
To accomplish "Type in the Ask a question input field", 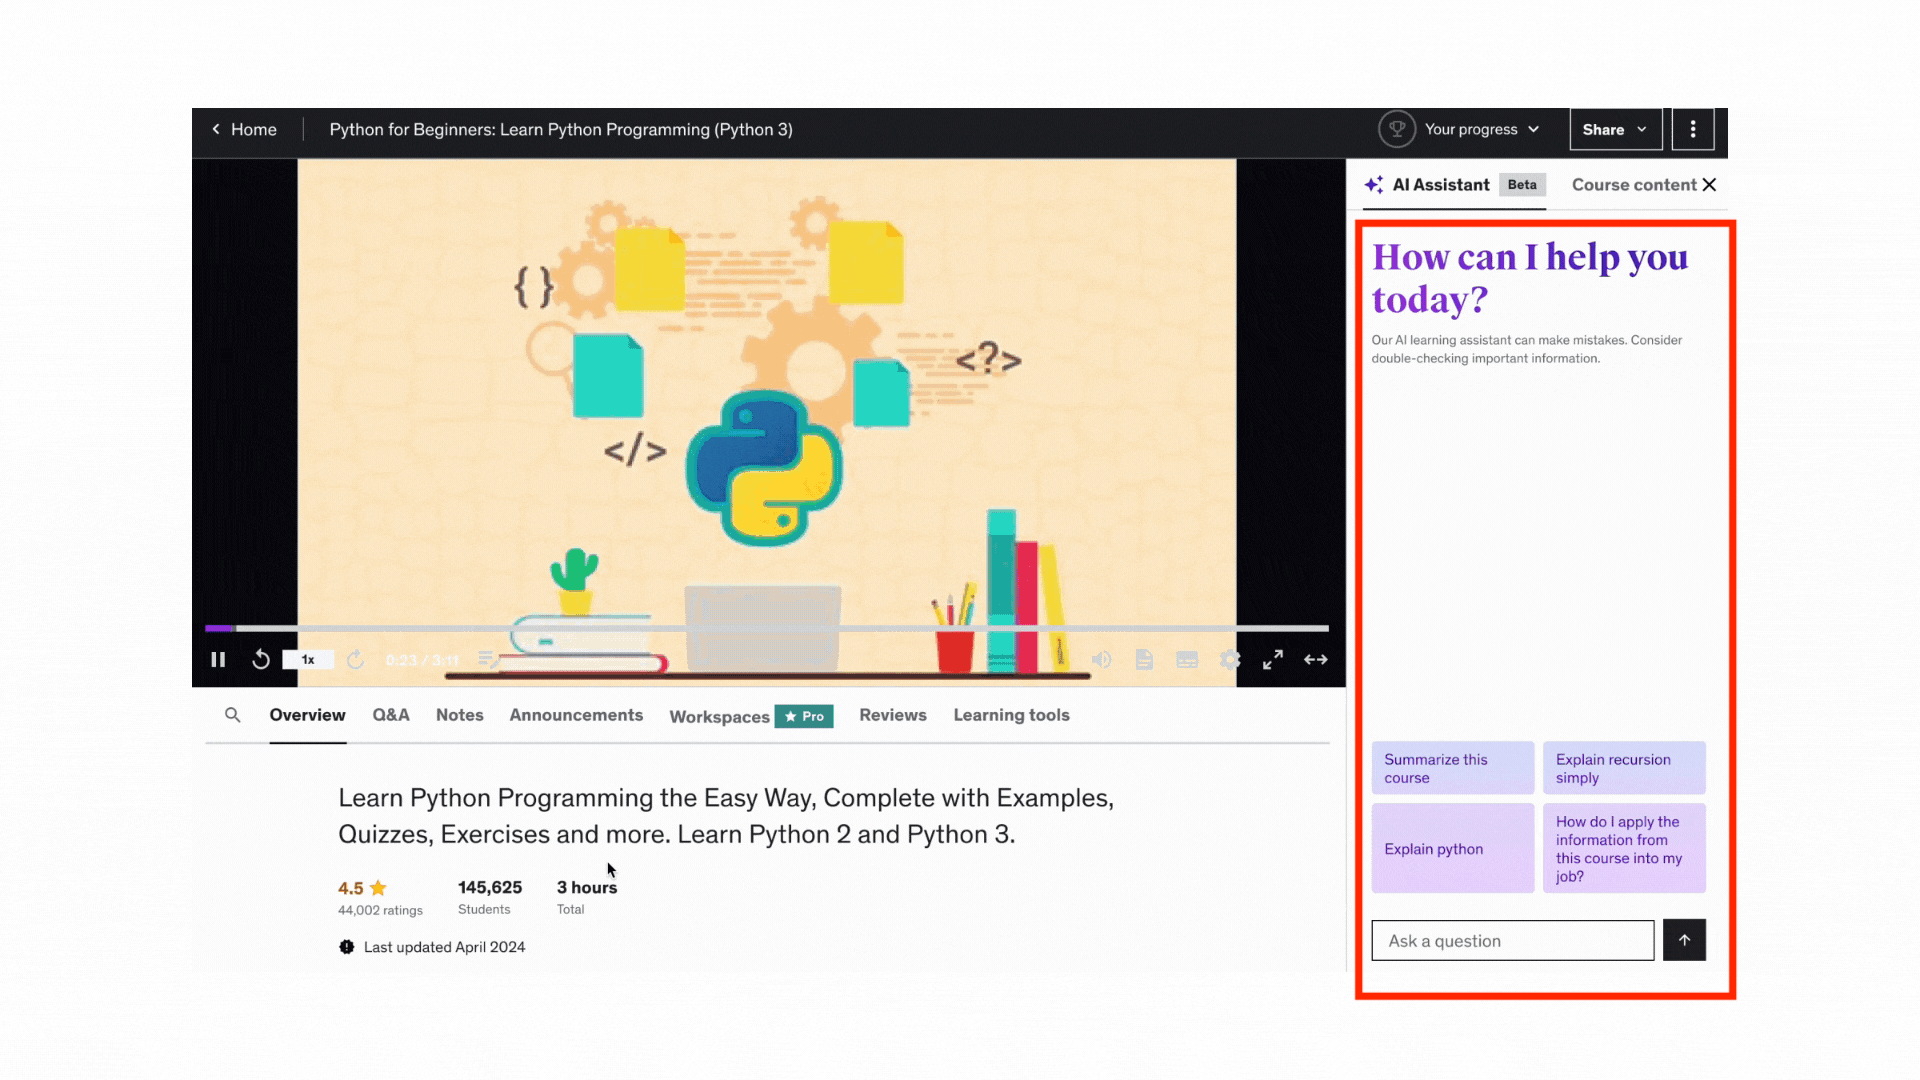I will tap(1513, 940).
